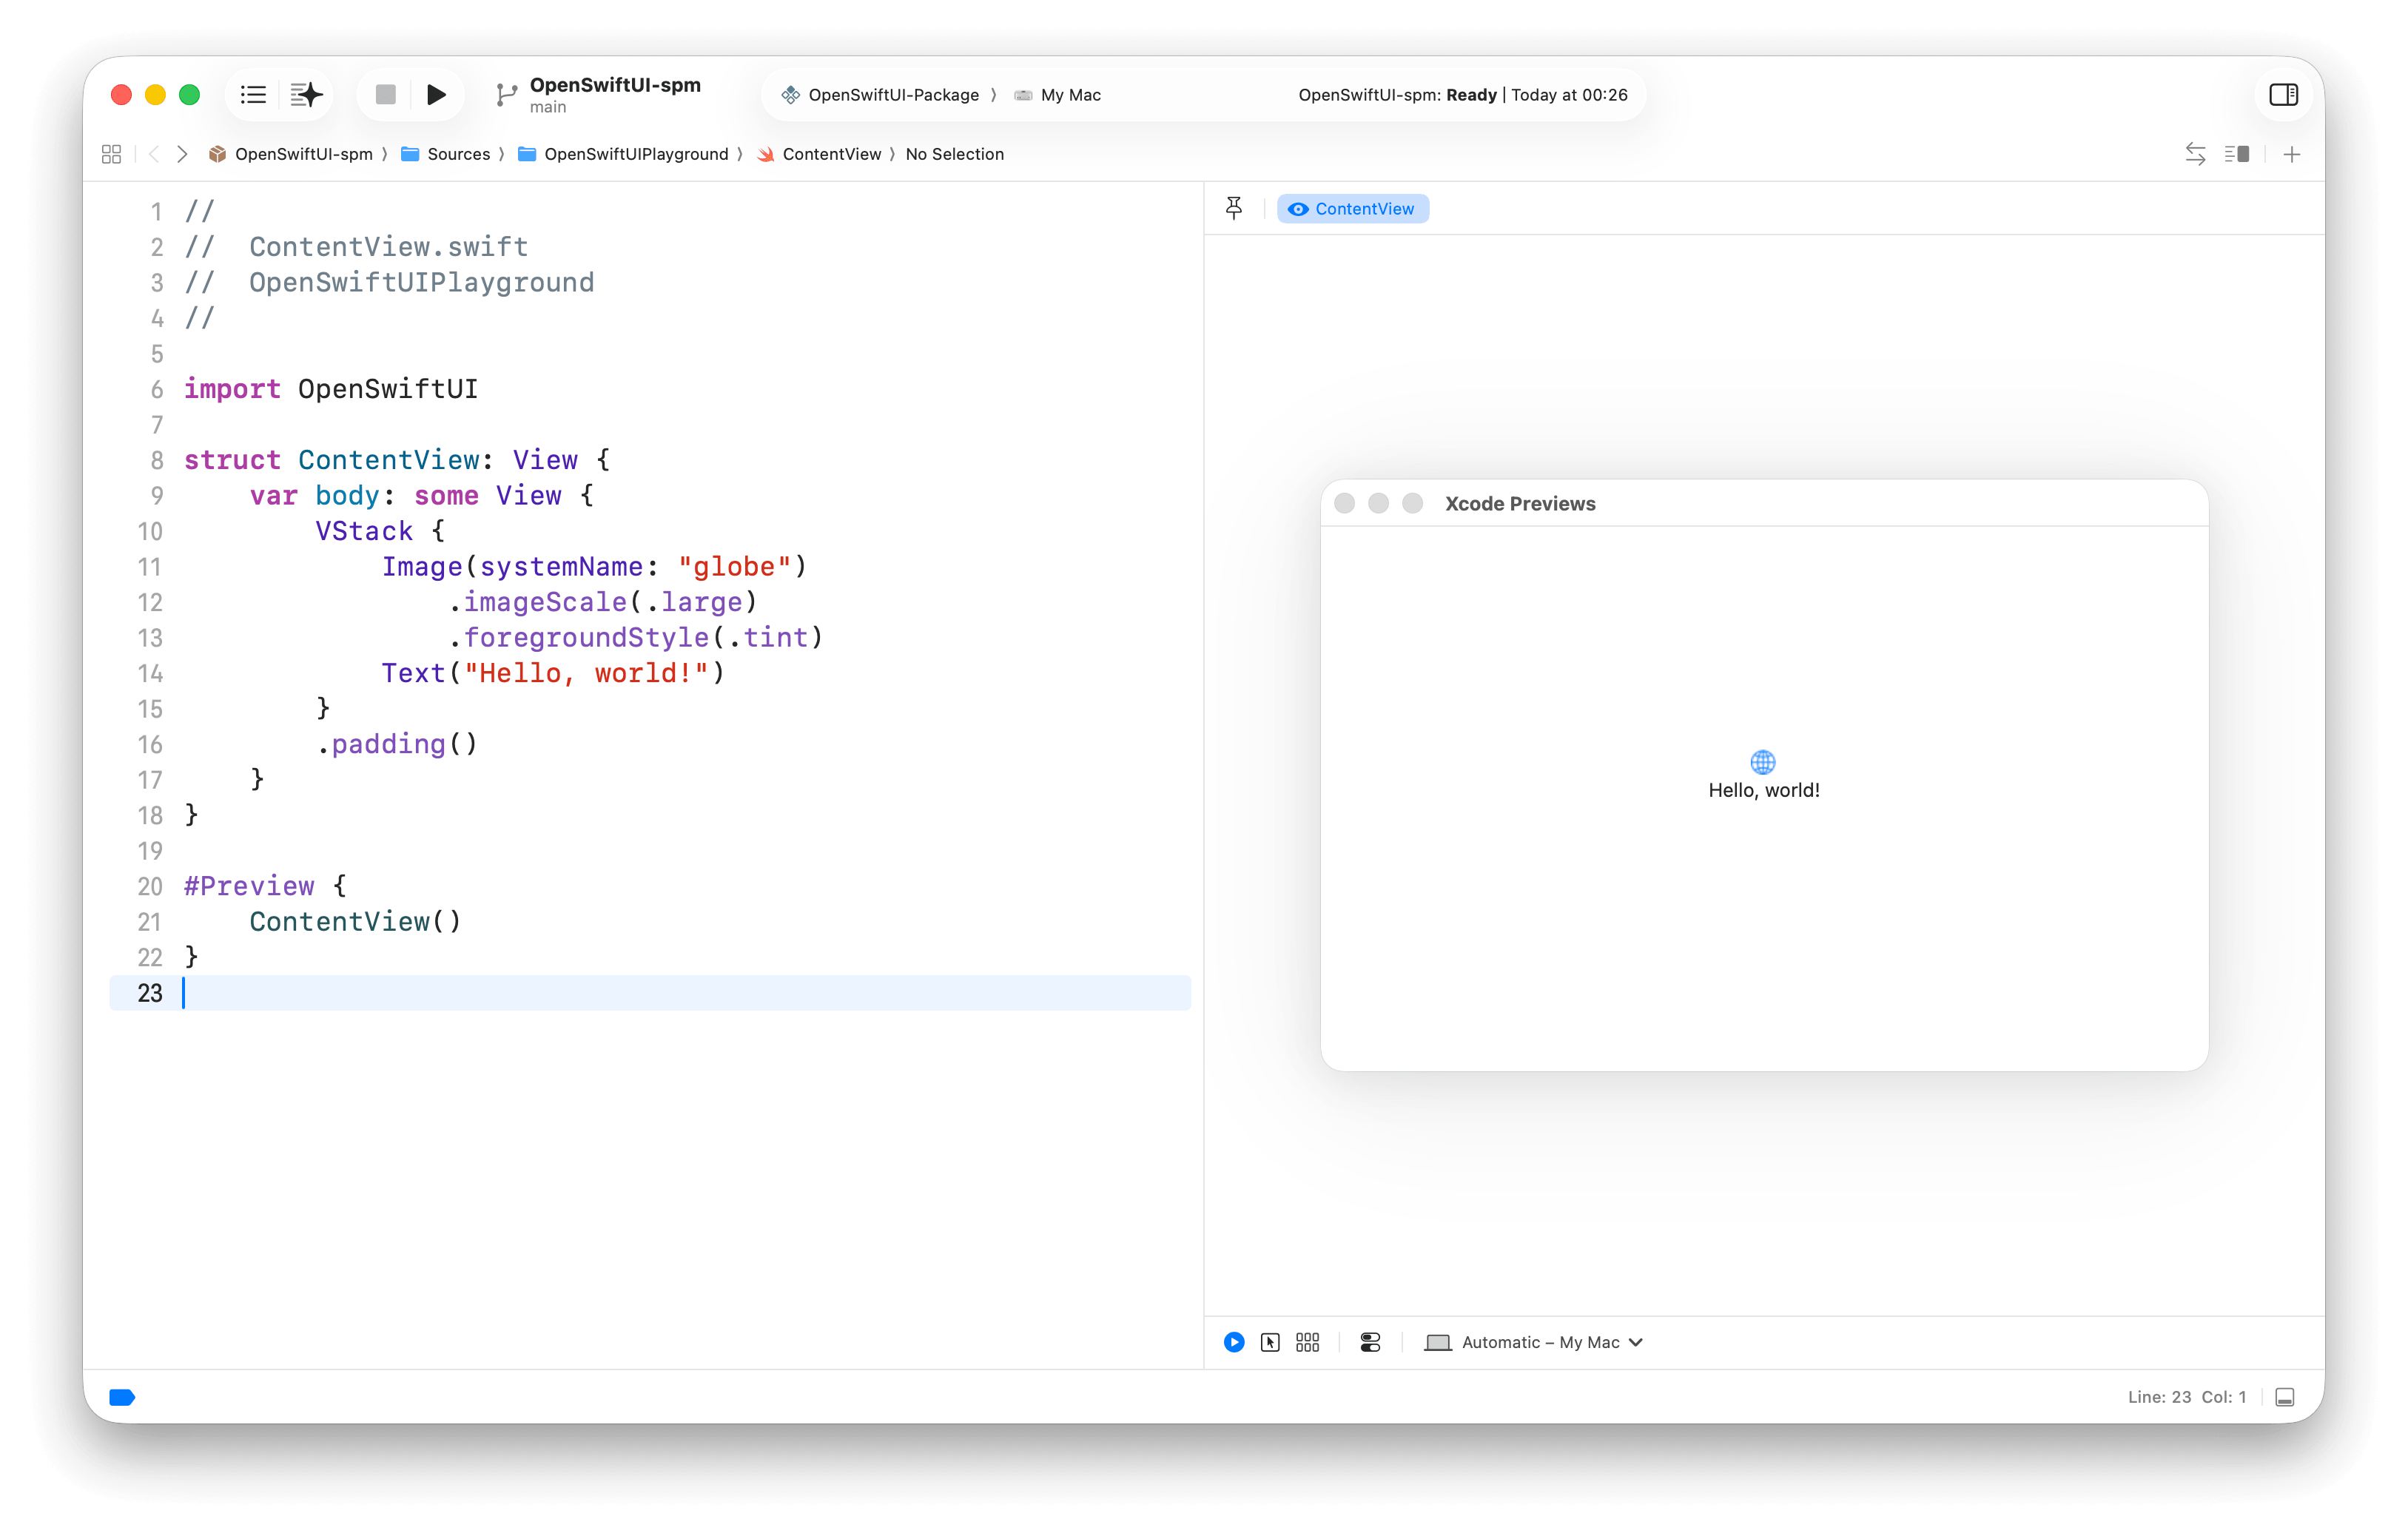Viewport: 2408px width, 1533px height.
Task: Click line number 8 in the gutter
Action: point(157,460)
